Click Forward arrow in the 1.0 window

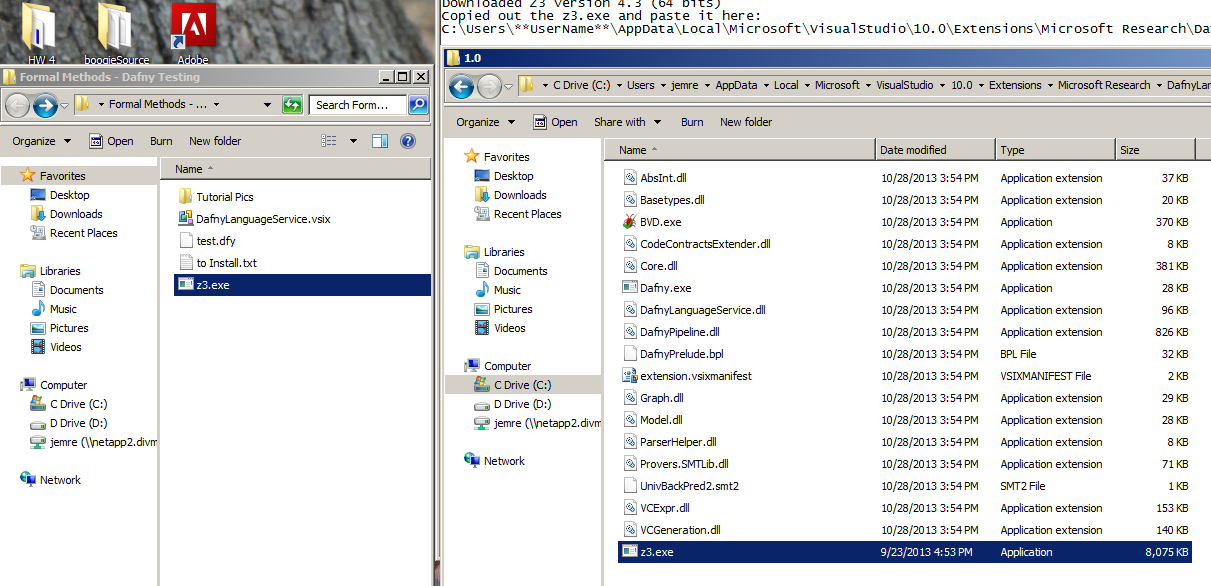(489, 86)
